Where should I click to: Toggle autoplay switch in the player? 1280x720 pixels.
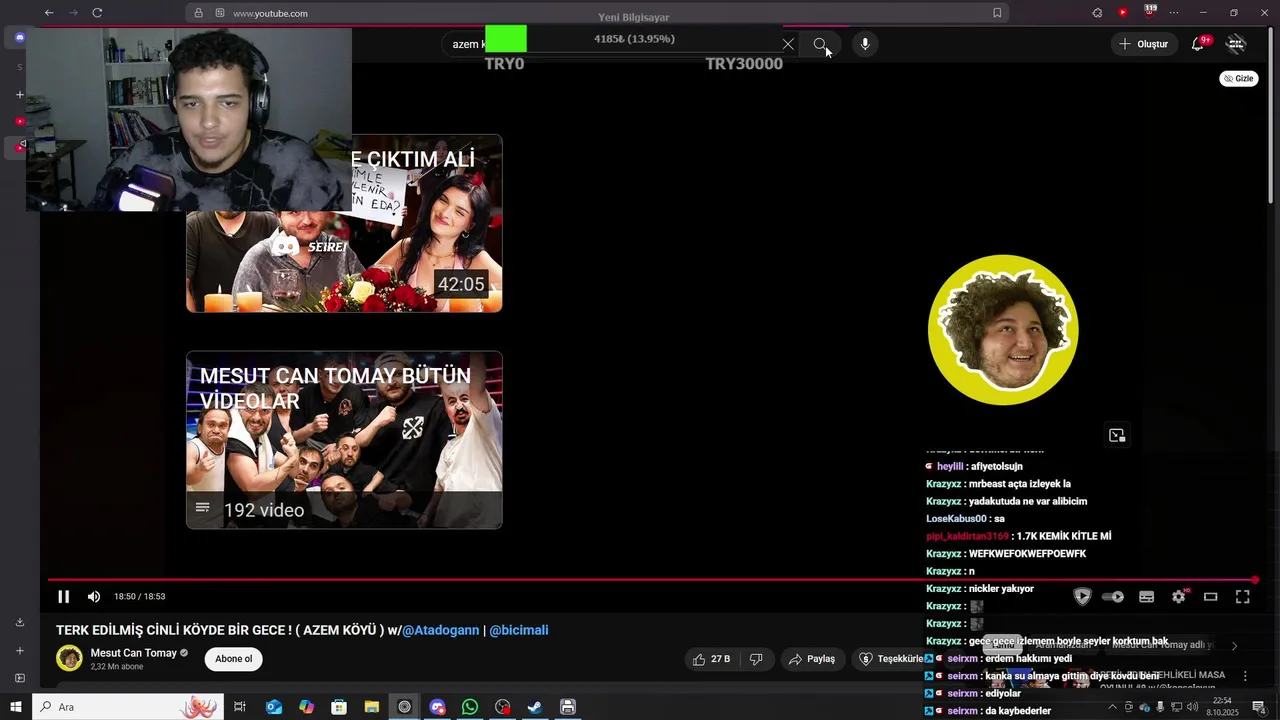[x=1113, y=597]
